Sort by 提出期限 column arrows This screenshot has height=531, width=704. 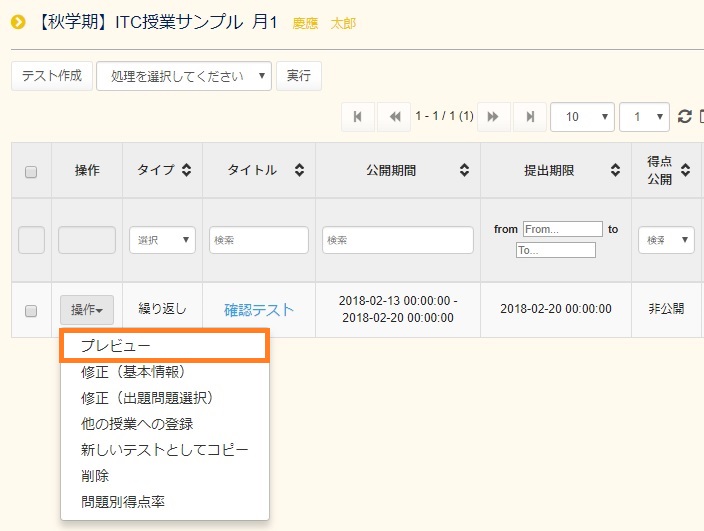click(615, 171)
